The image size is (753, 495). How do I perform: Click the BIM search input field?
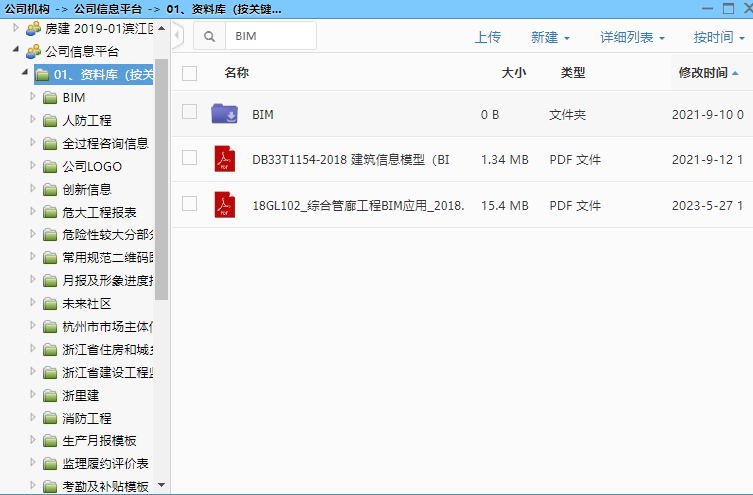click(x=270, y=37)
